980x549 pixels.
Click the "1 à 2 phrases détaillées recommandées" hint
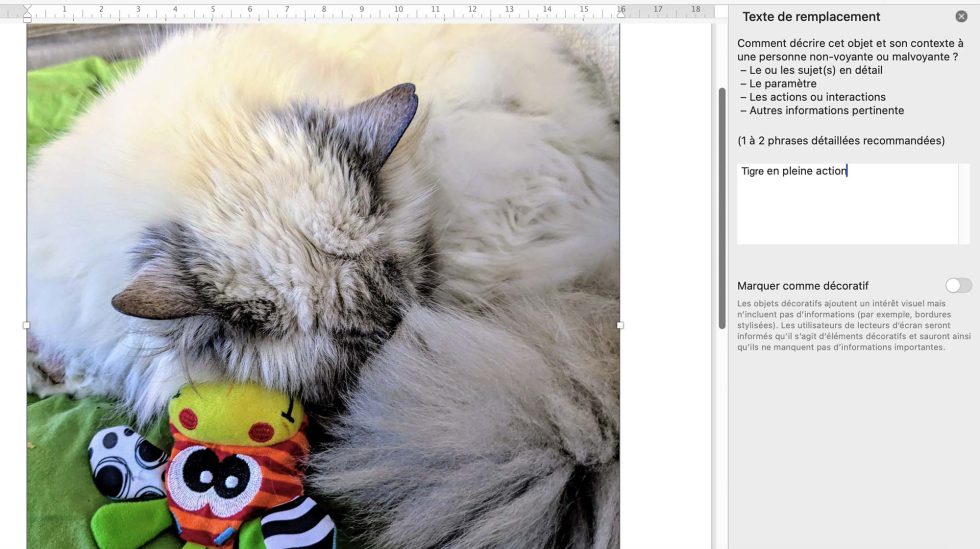tap(841, 141)
